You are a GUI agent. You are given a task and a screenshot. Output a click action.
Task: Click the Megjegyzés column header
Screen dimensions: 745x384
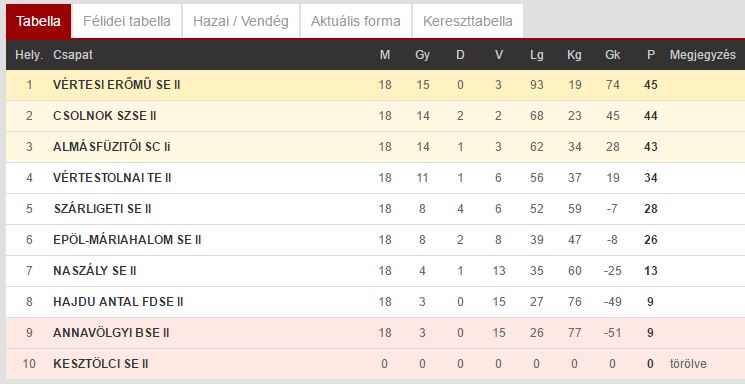pos(703,55)
